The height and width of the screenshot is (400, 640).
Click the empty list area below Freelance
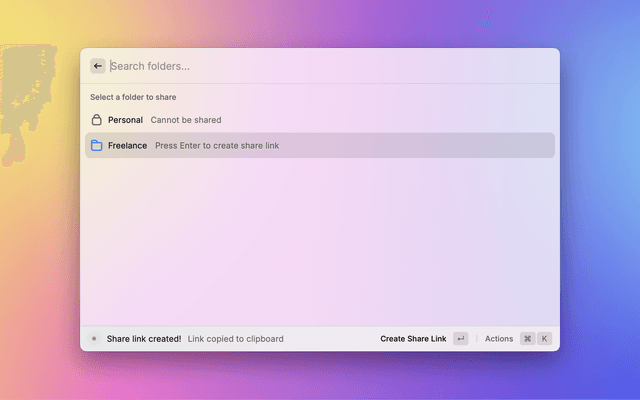click(x=320, y=240)
